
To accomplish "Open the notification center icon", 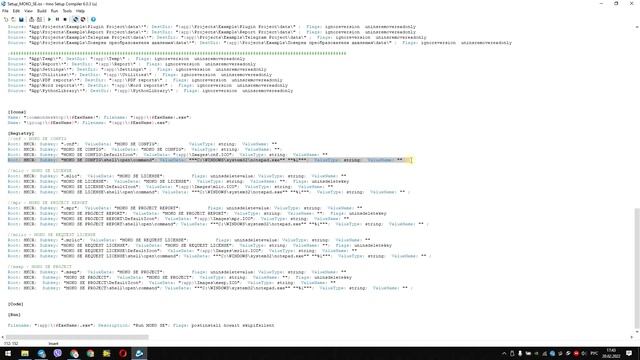I will pos(629,353).
